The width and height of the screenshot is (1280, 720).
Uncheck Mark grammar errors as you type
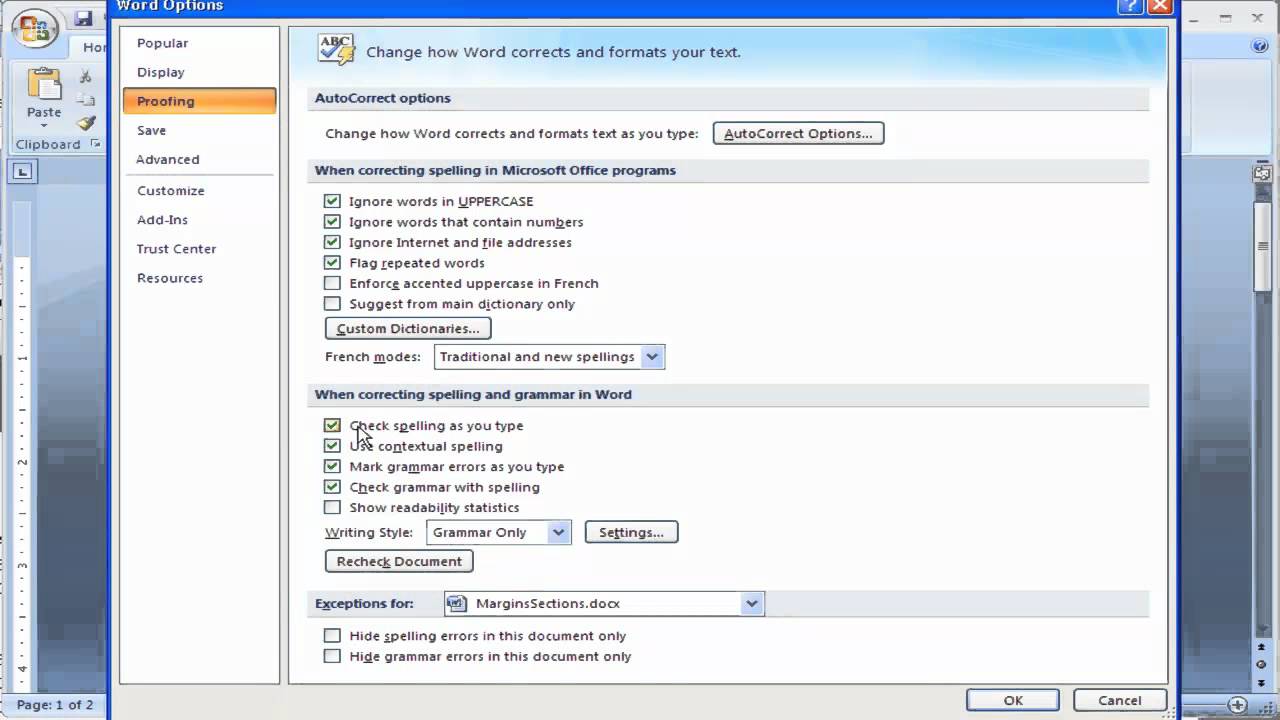coord(332,466)
